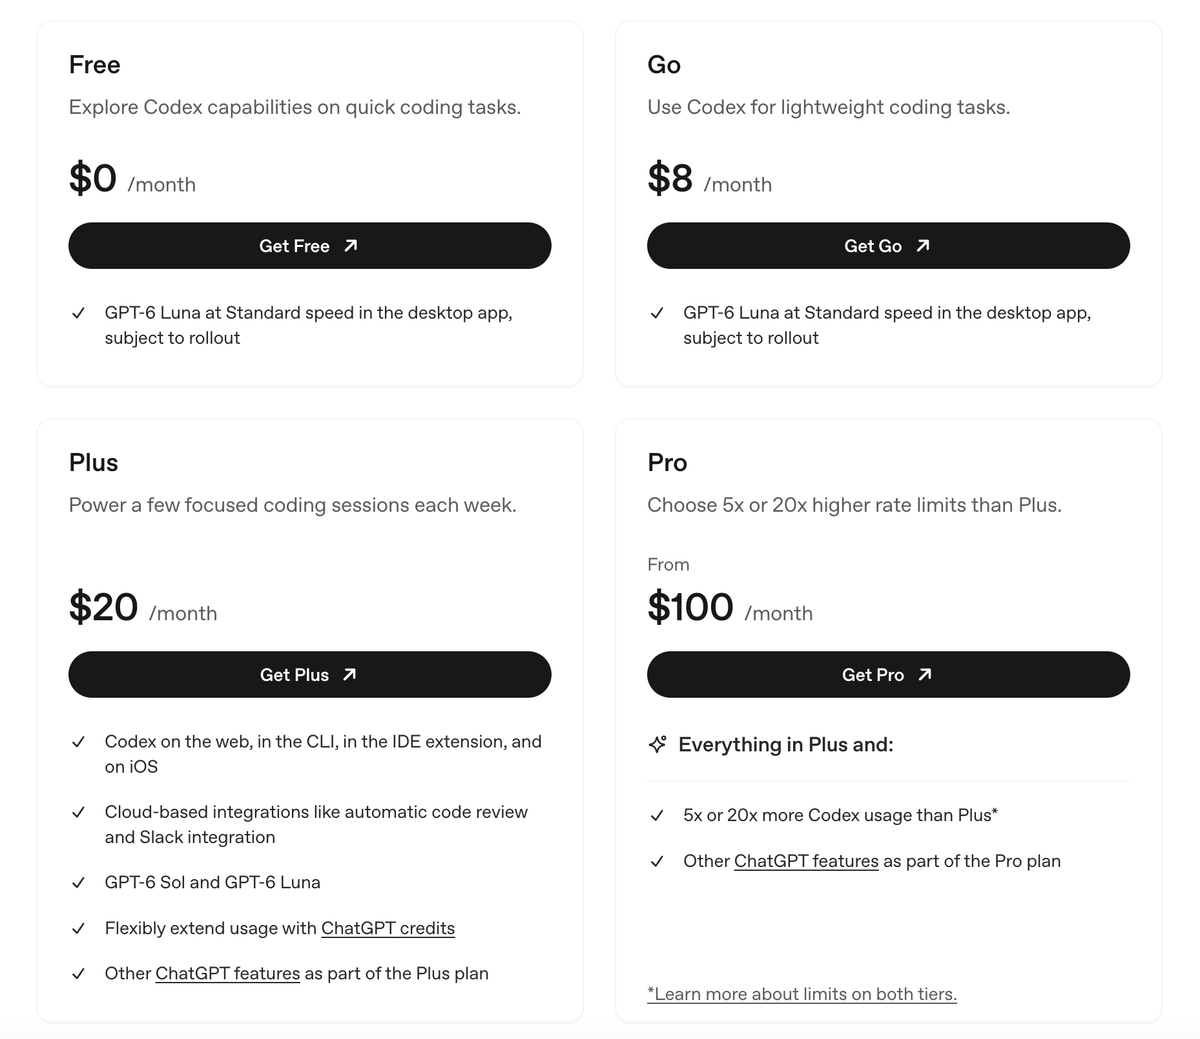Click the Get Free button

pyautogui.click(x=310, y=246)
